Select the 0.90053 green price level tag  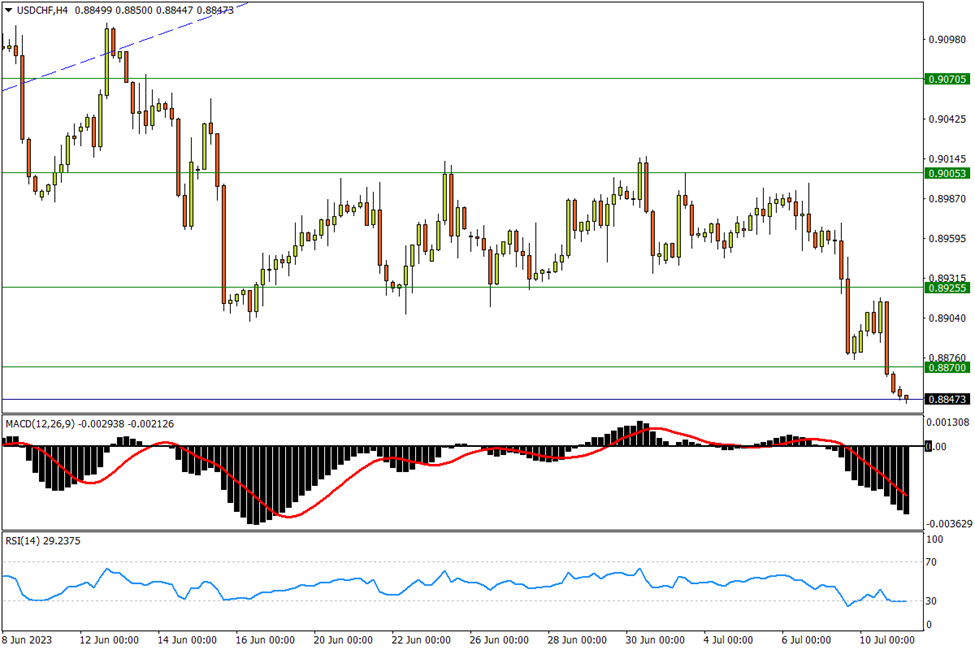point(946,173)
